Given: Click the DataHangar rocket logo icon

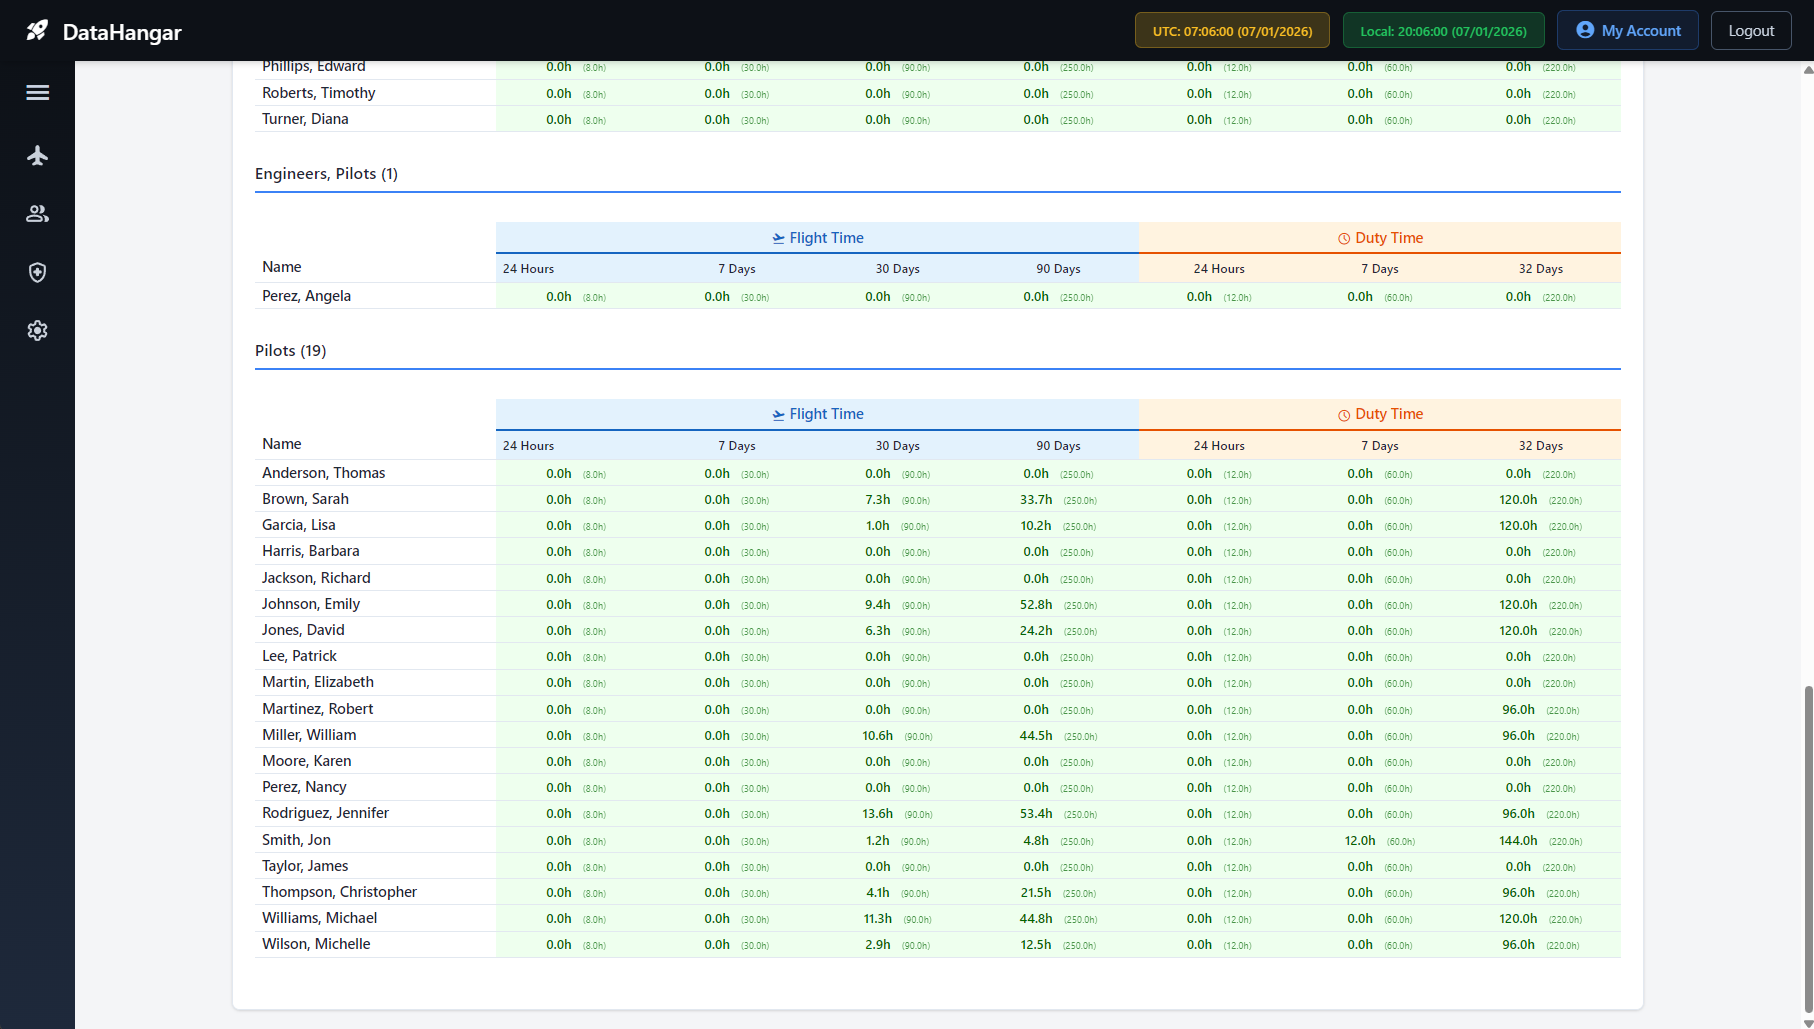Looking at the screenshot, I should click(x=37, y=31).
